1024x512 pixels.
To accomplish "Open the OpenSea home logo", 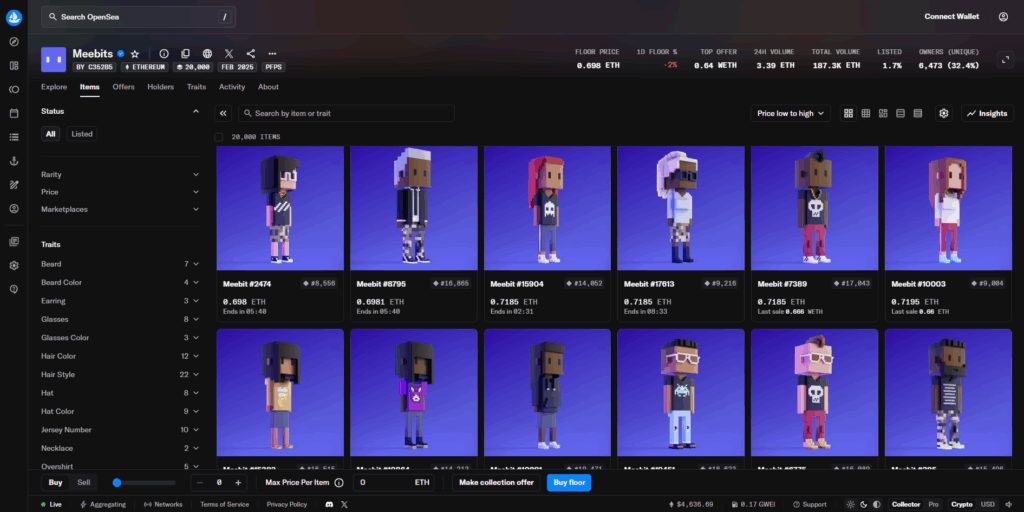I will (14, 18).
